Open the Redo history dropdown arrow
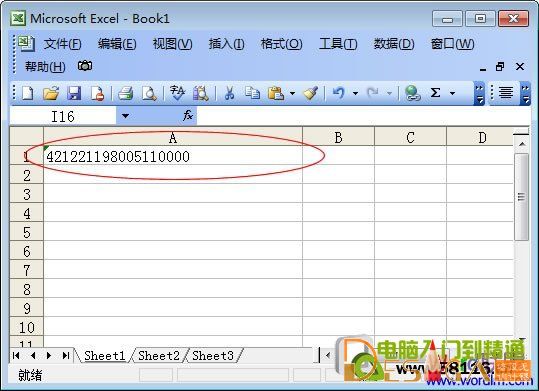This screenshot has width=539, height=391. [389, 93]
